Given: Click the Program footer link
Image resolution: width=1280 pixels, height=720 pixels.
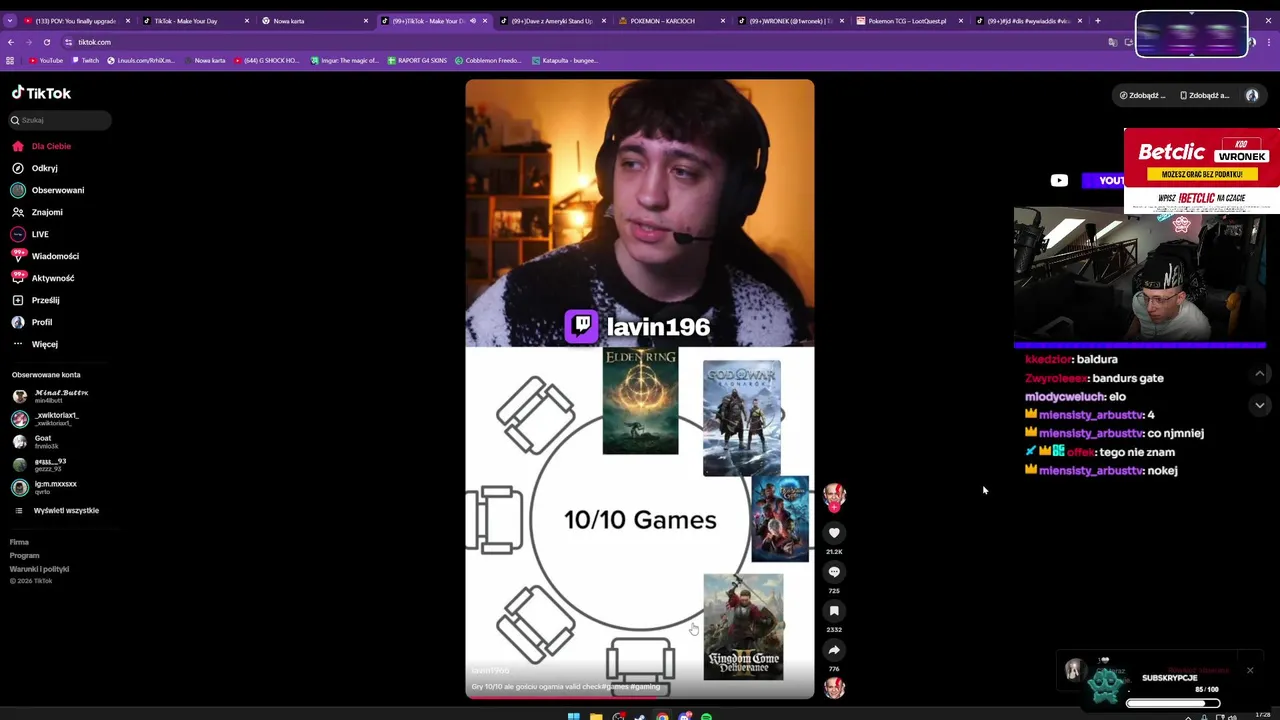Looking at the screenshot, I should (24, 555).
